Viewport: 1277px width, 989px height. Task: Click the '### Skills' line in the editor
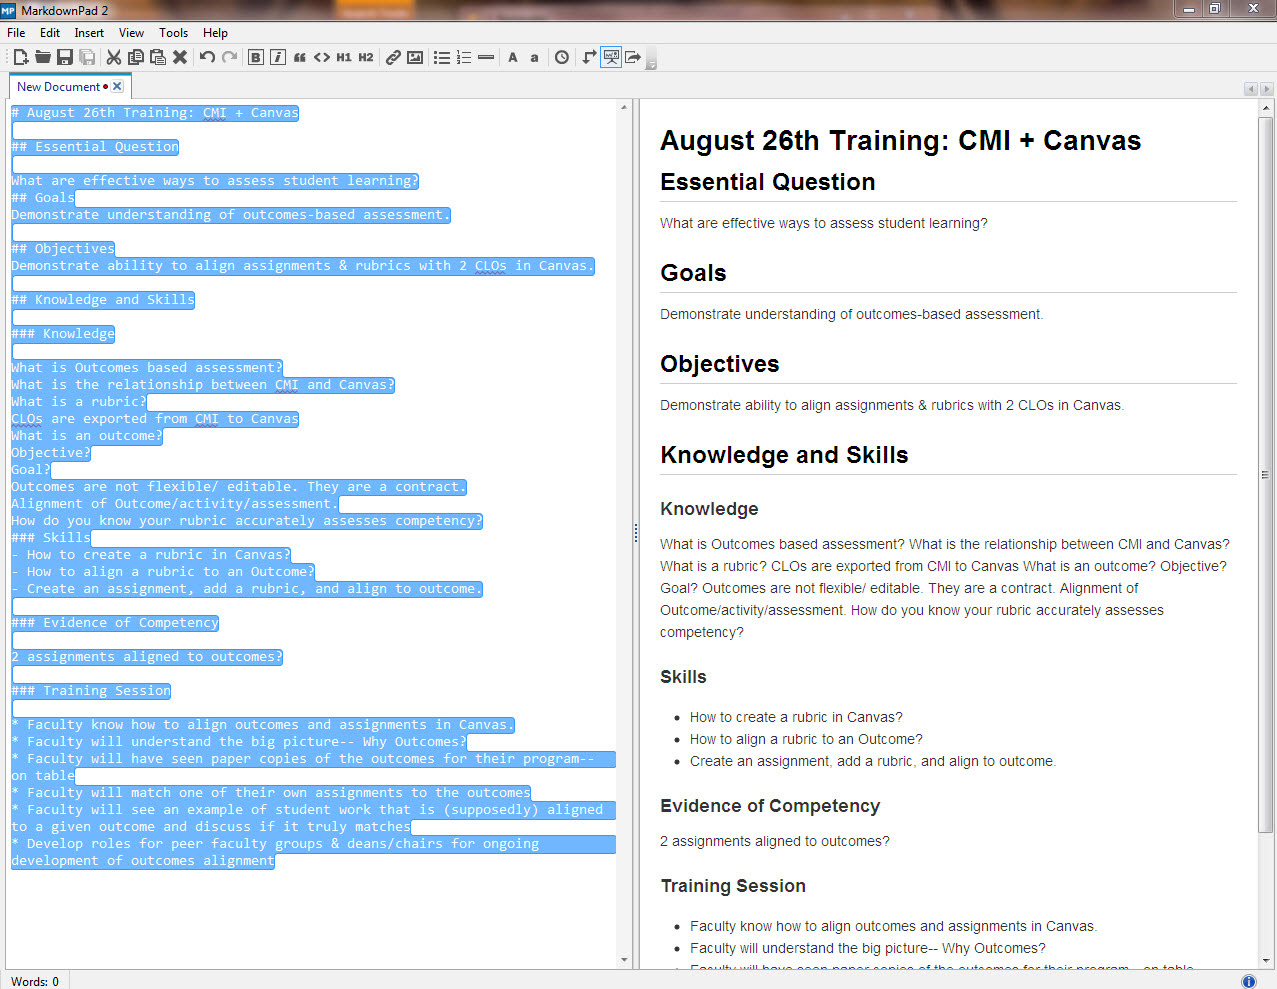pyautogui.click(x=51, y=538)
